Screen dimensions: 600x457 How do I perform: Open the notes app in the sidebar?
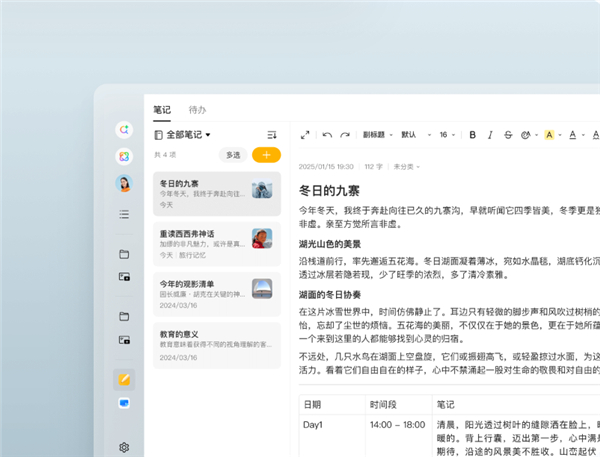(x=124, y=379)
